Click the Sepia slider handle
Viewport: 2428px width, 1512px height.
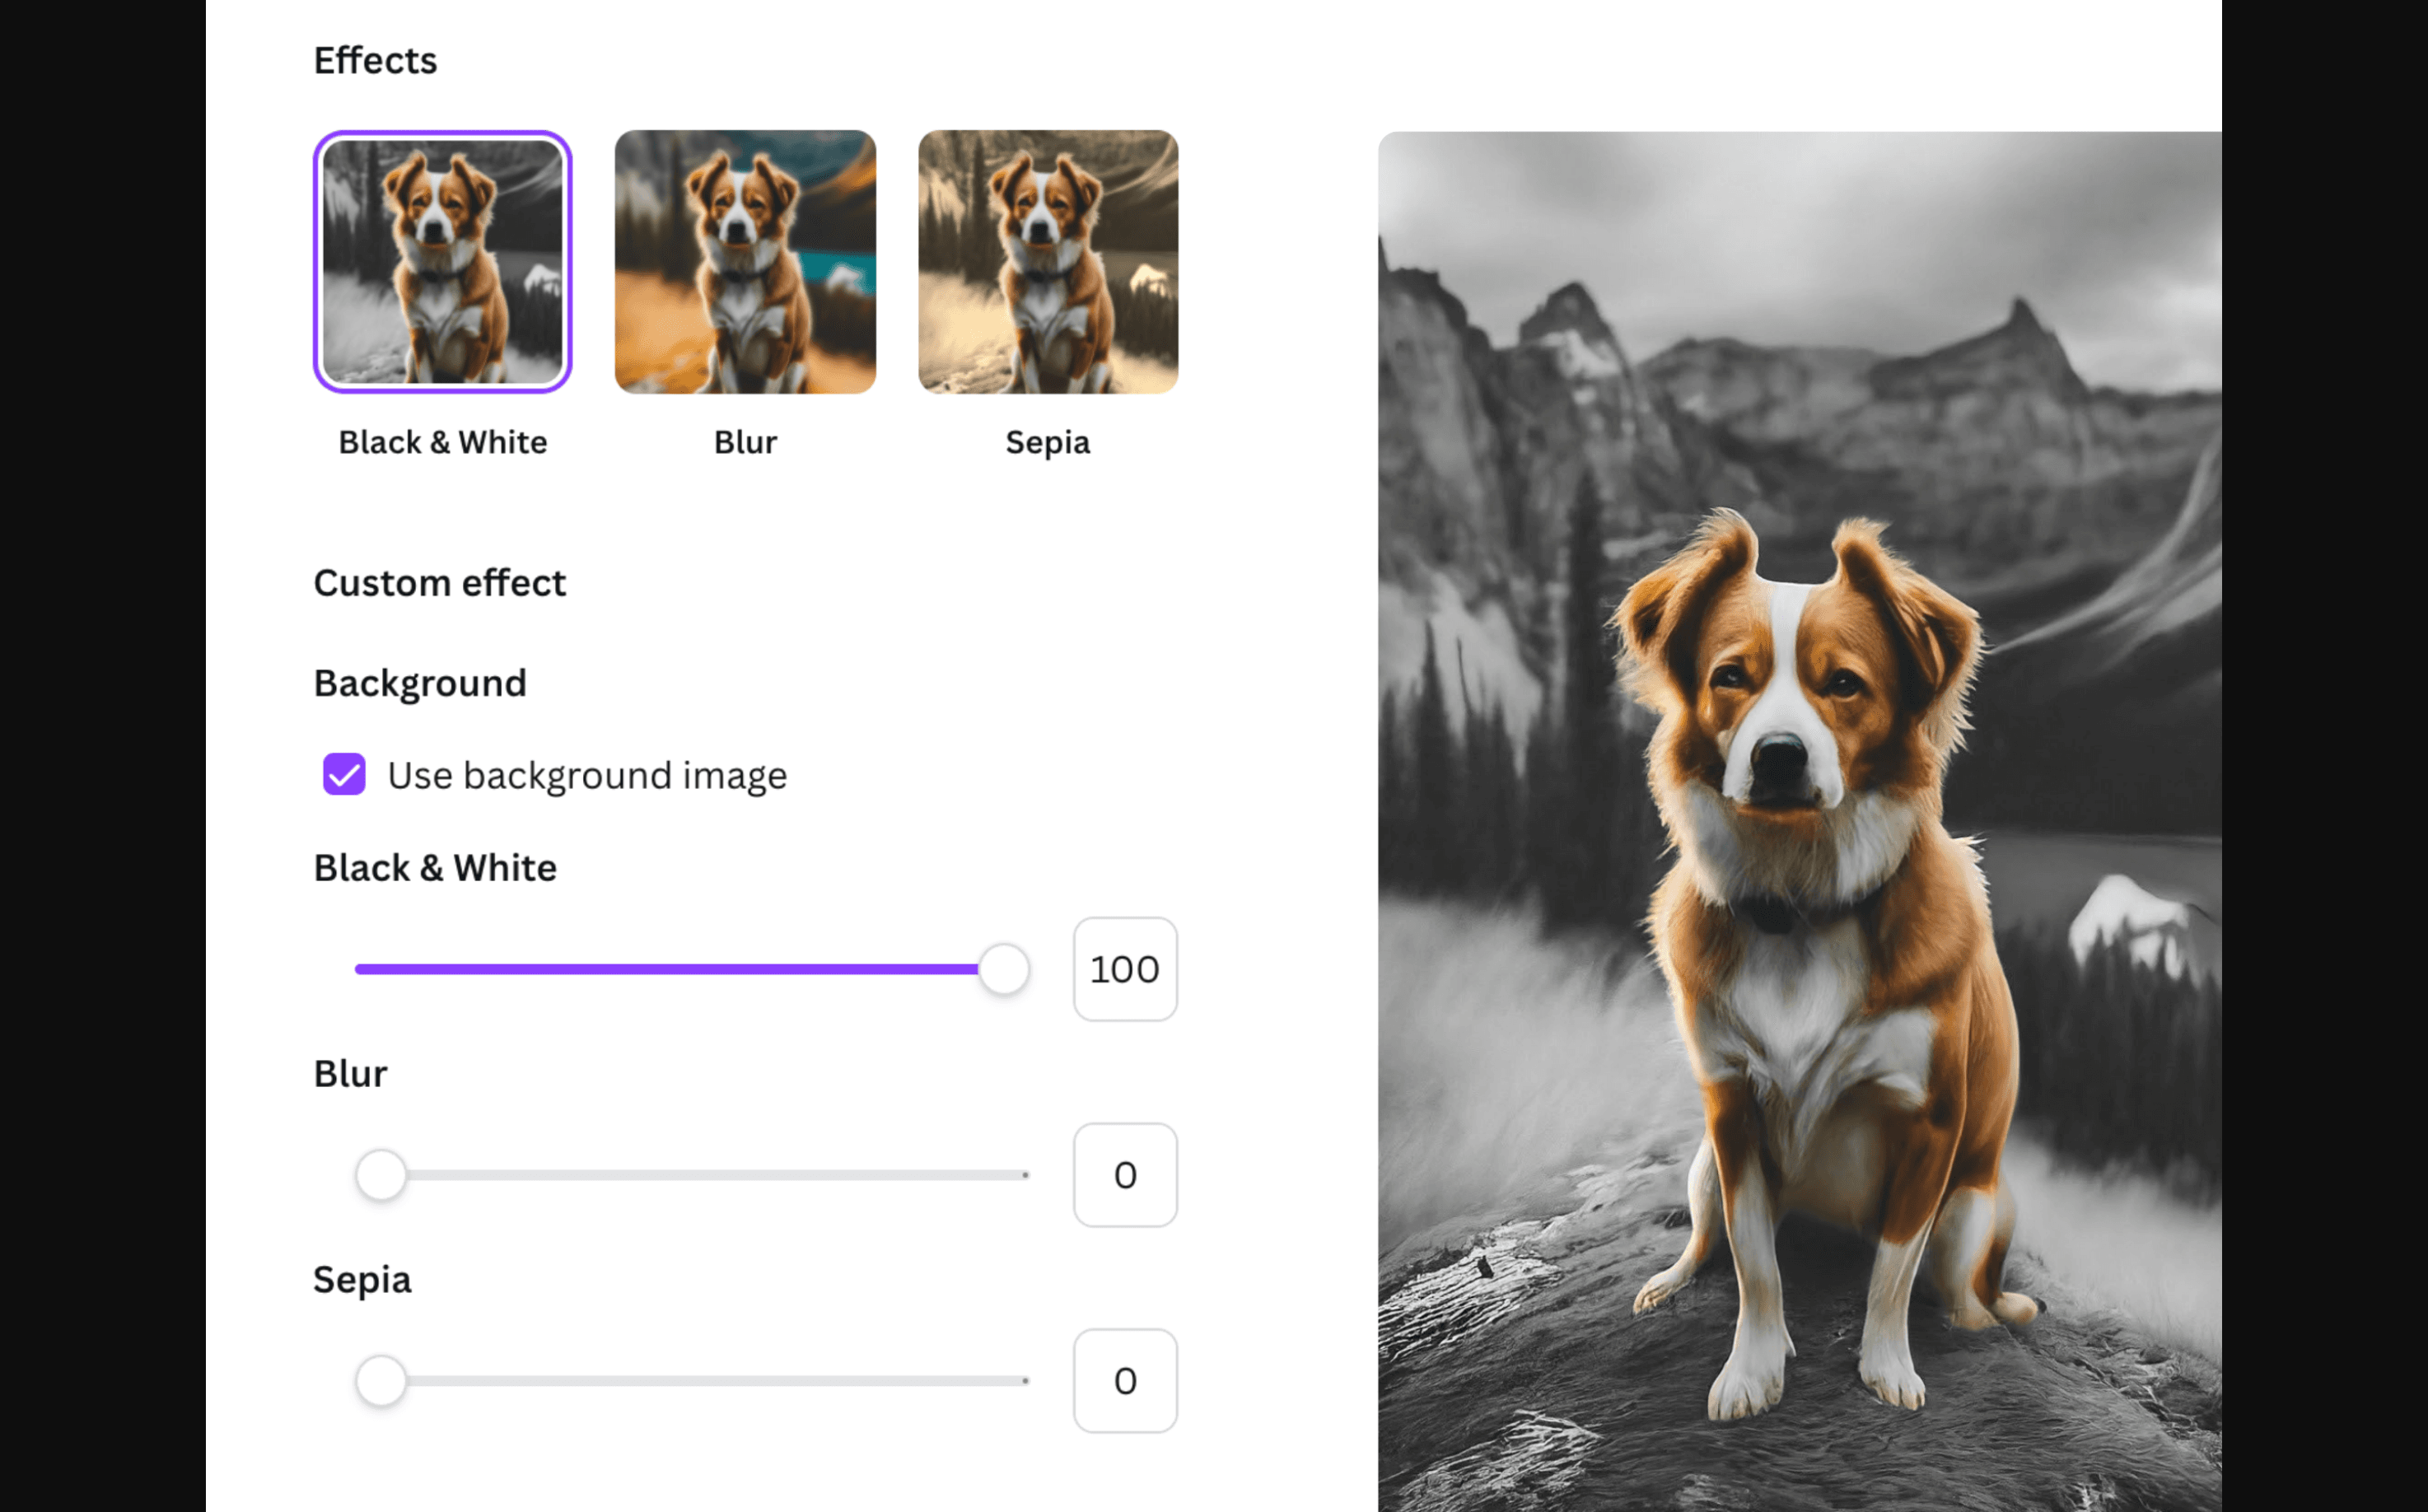pyautogui.click(x=381, y=1381)
